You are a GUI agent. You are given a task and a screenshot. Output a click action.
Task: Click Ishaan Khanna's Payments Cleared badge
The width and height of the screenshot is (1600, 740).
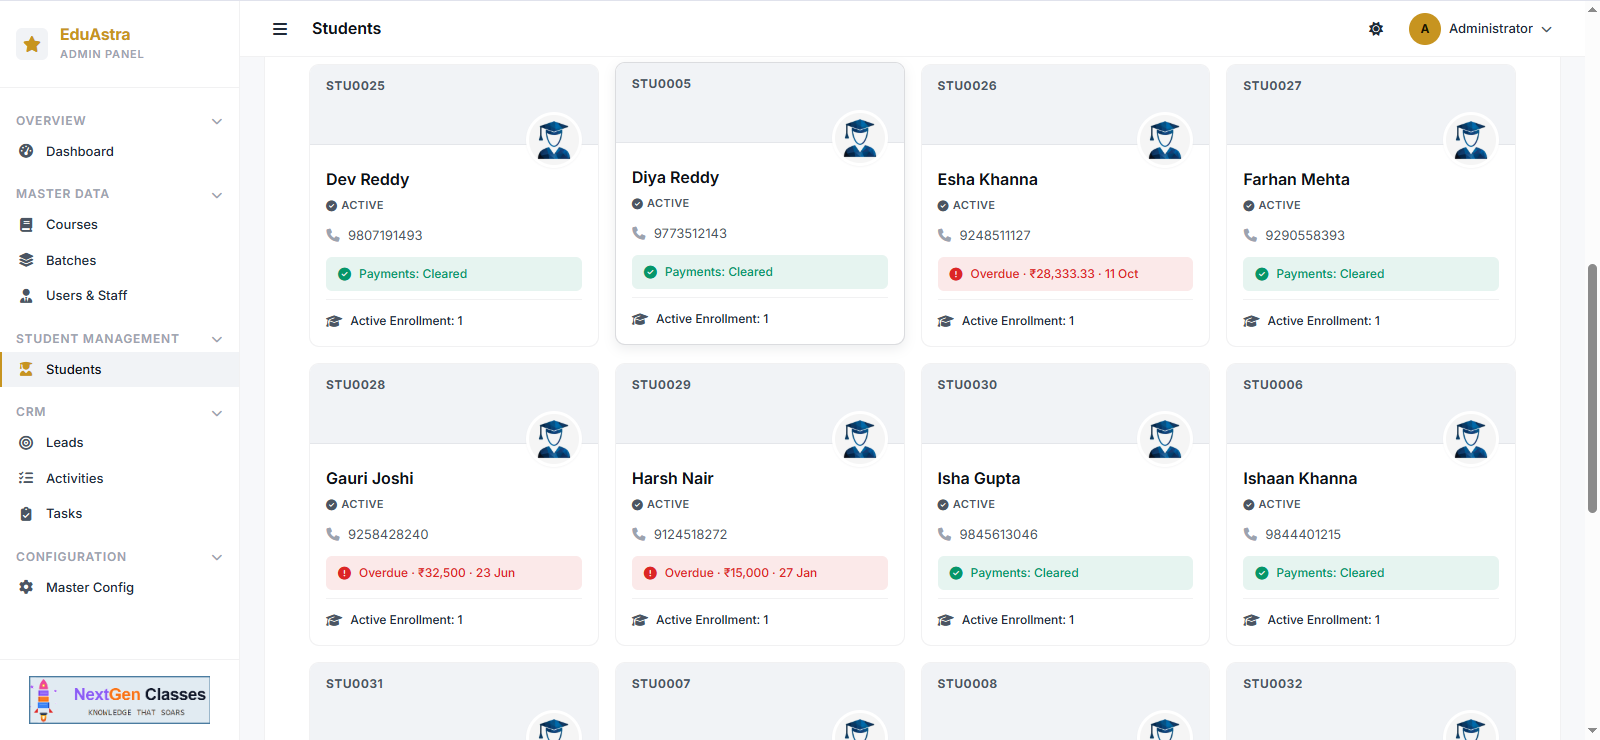click(1371, 573)
